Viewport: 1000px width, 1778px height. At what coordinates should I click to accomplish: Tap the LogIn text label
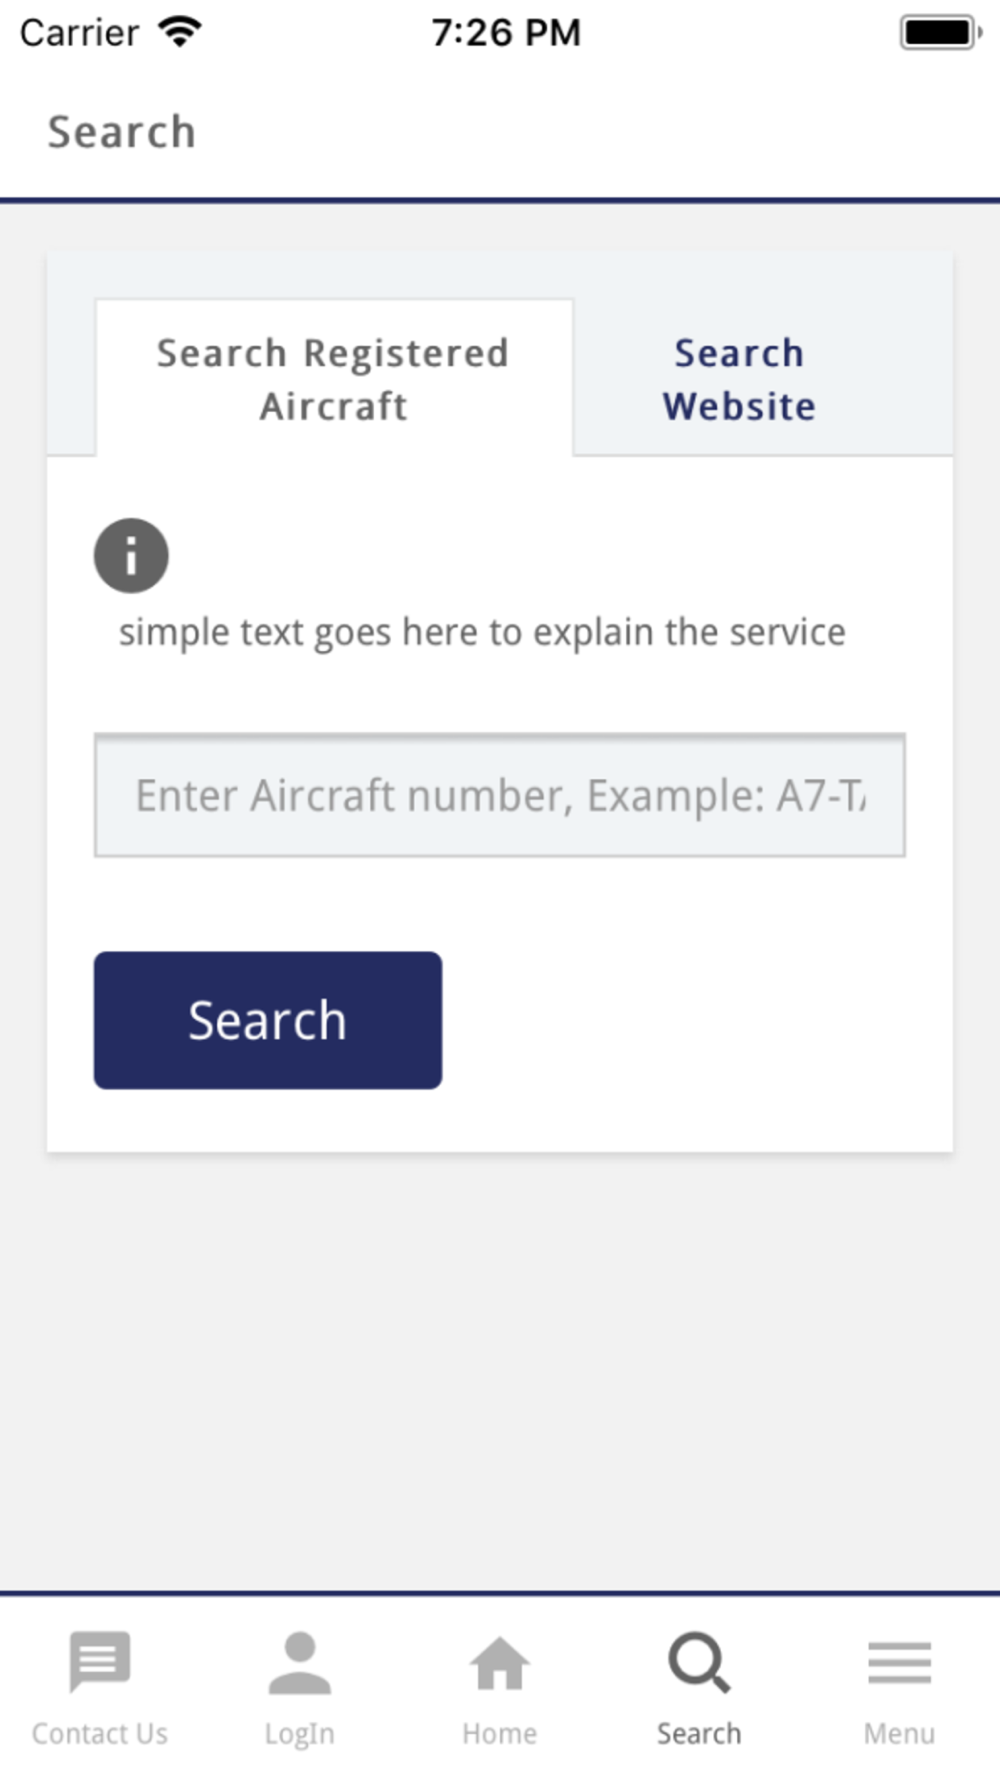[x=299, y=1734]
